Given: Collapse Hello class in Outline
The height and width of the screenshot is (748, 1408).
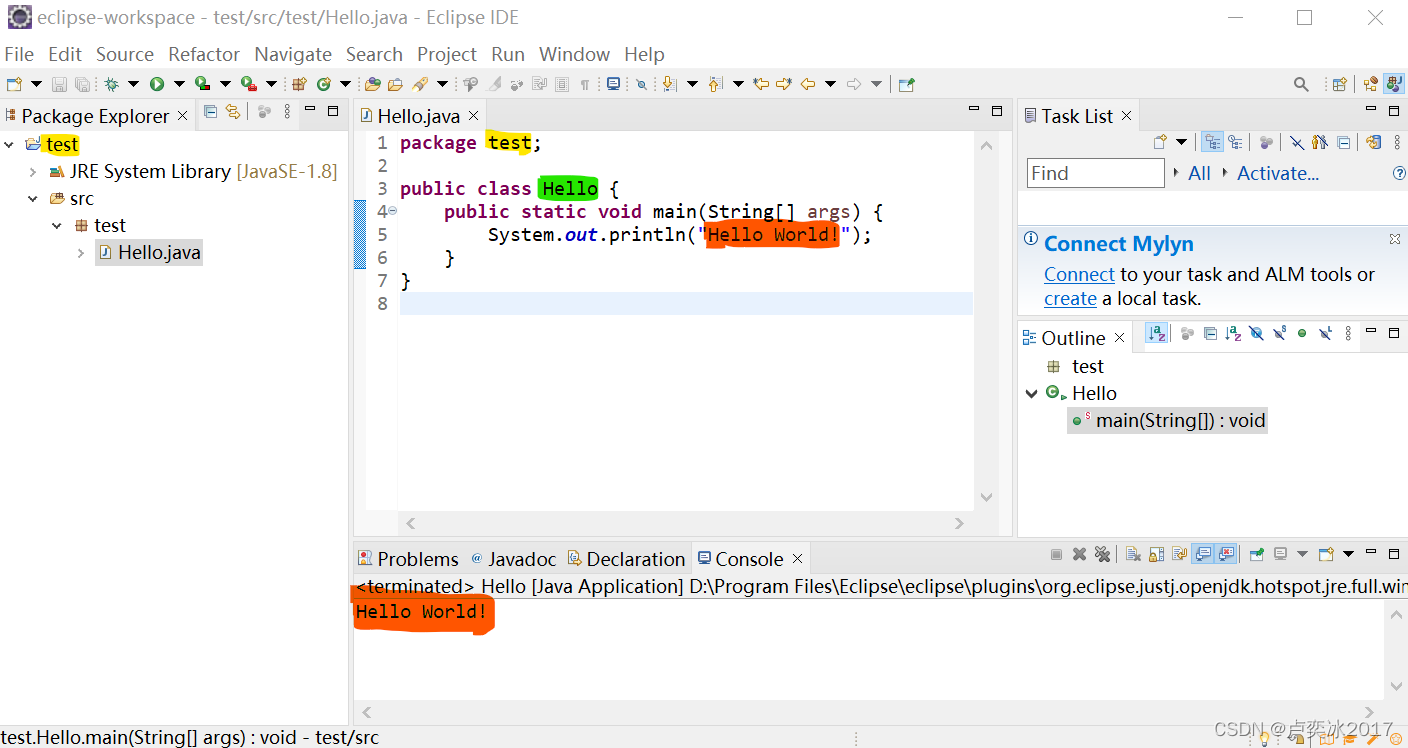Looking at the screenshot, I should pos(1031,394).
